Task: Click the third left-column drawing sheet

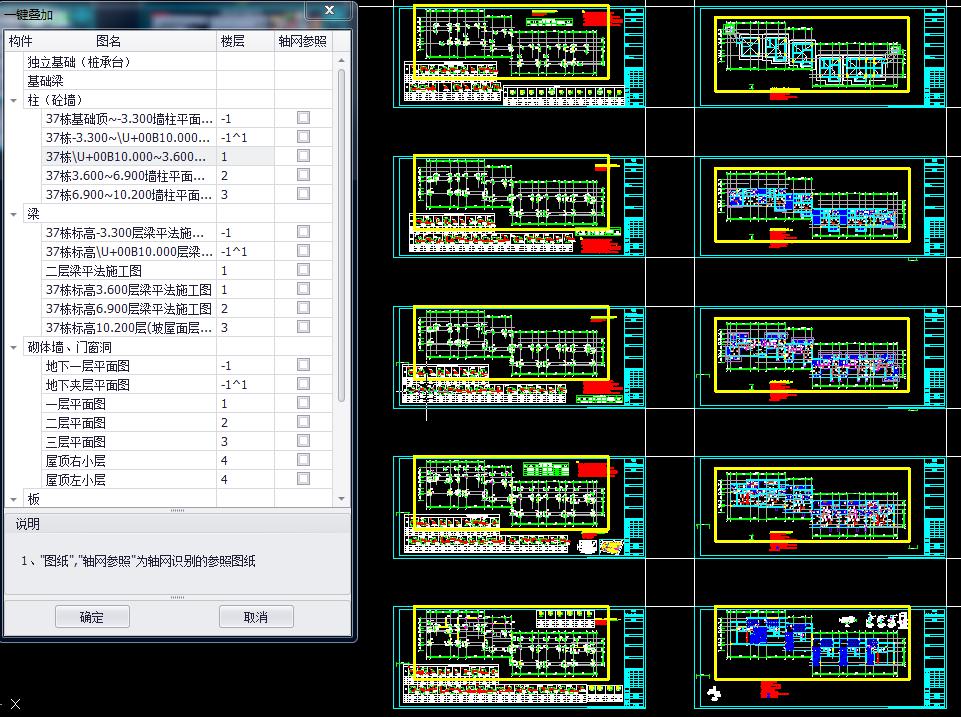Action: 519,357
